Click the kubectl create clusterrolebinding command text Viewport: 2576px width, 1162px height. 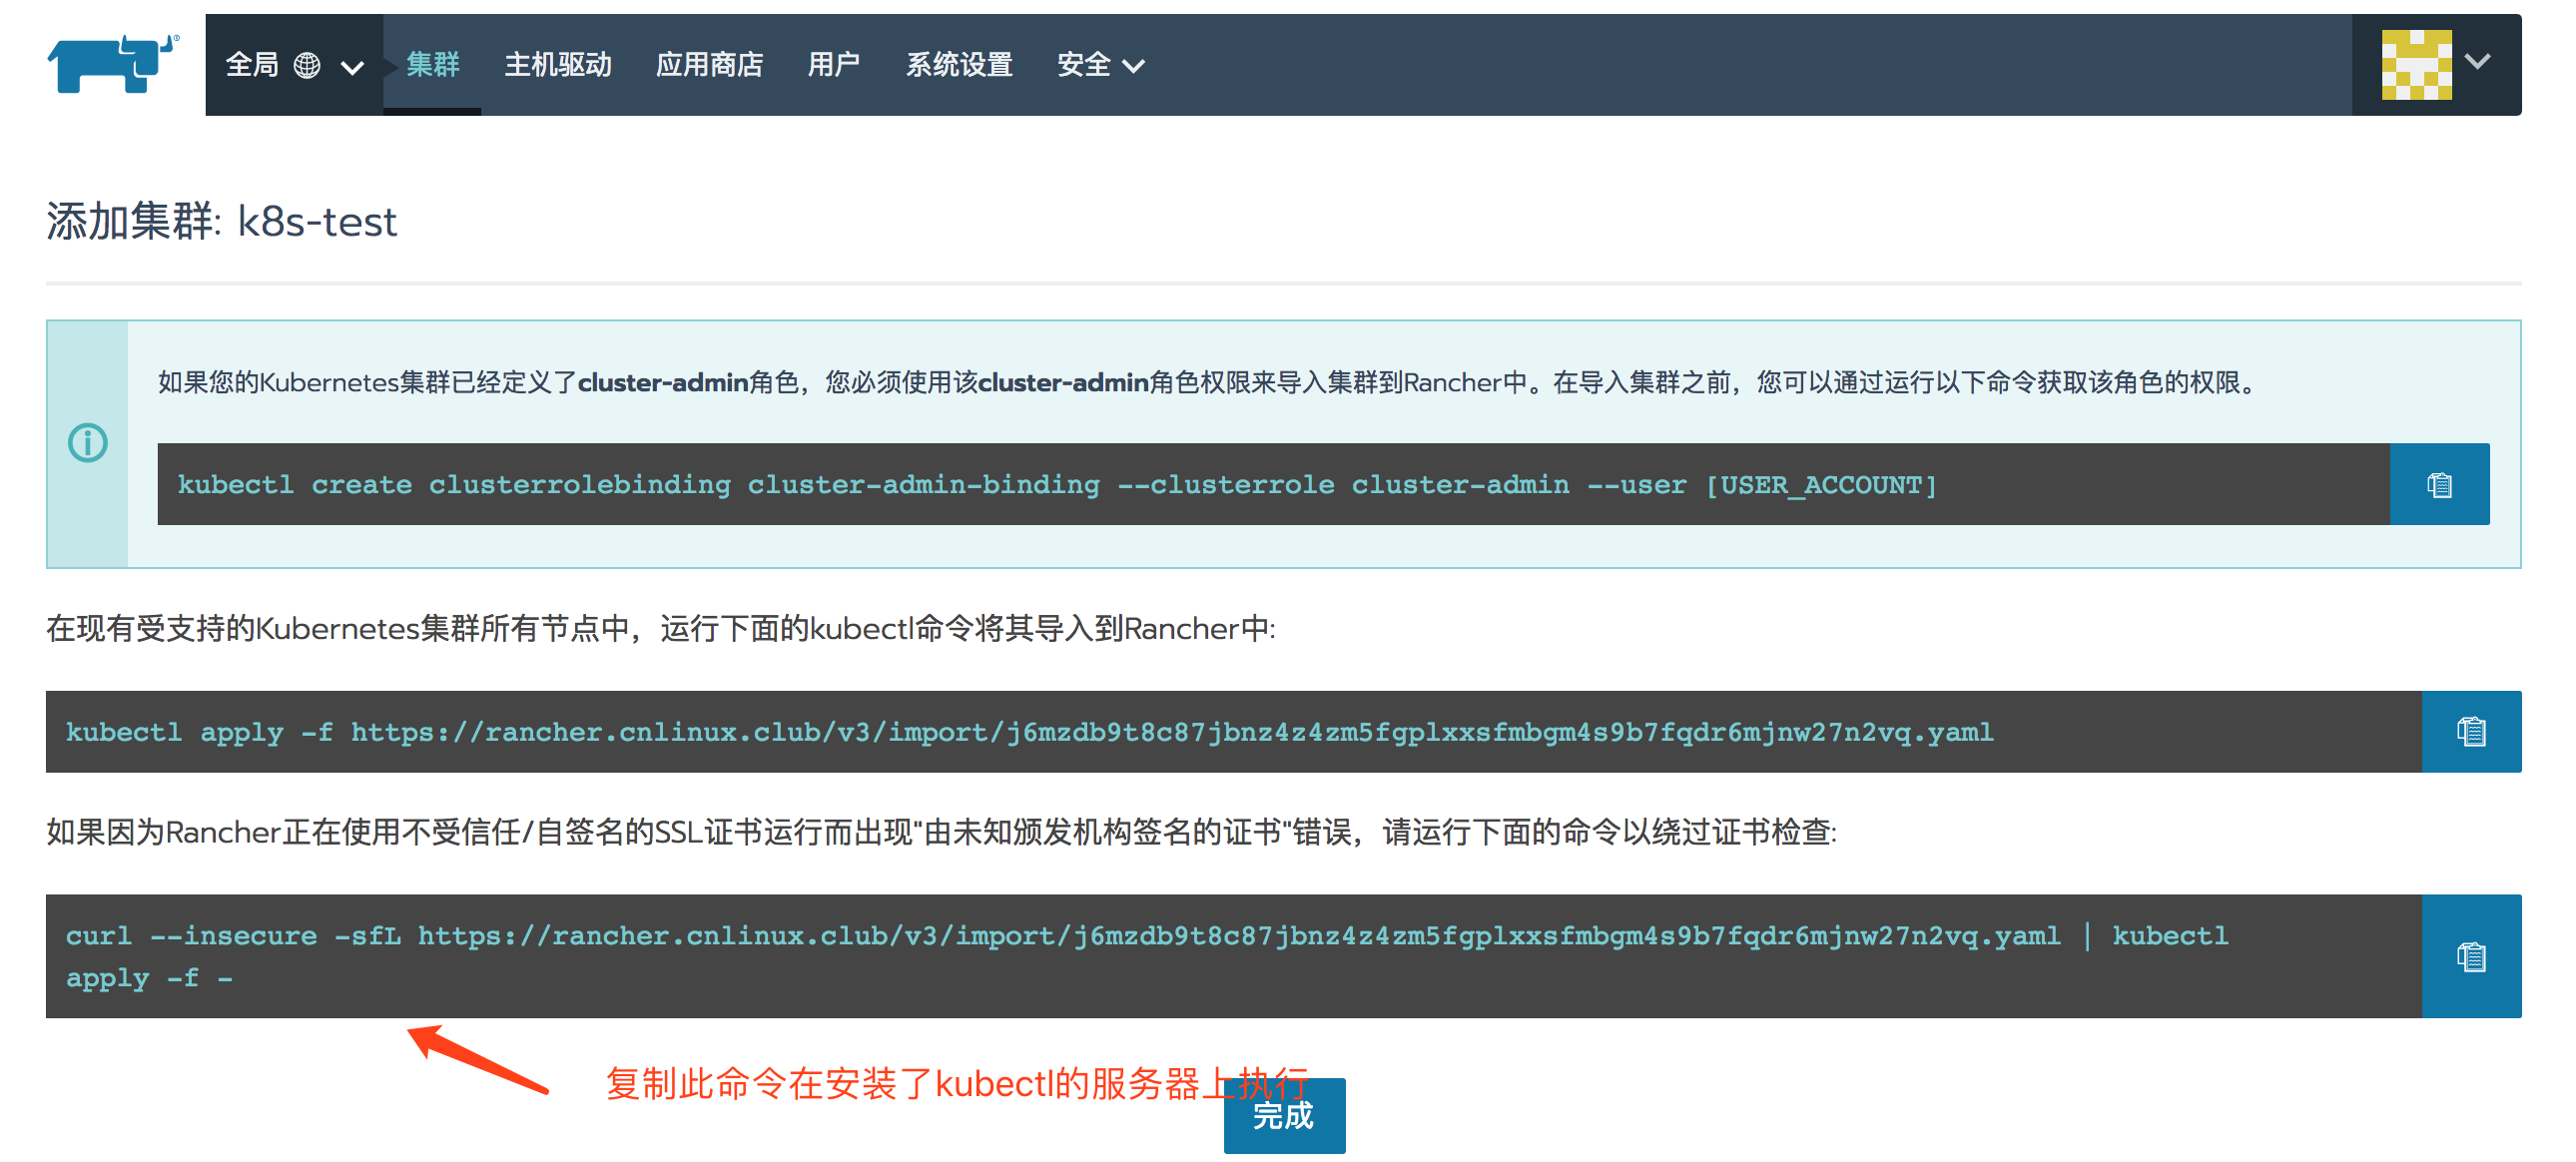pos(1057,485)
